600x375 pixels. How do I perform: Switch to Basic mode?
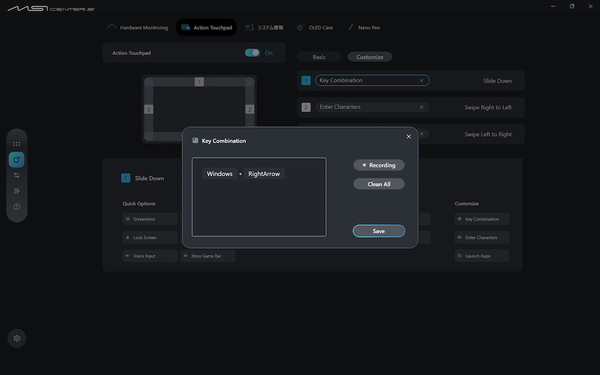click(319, 57)
